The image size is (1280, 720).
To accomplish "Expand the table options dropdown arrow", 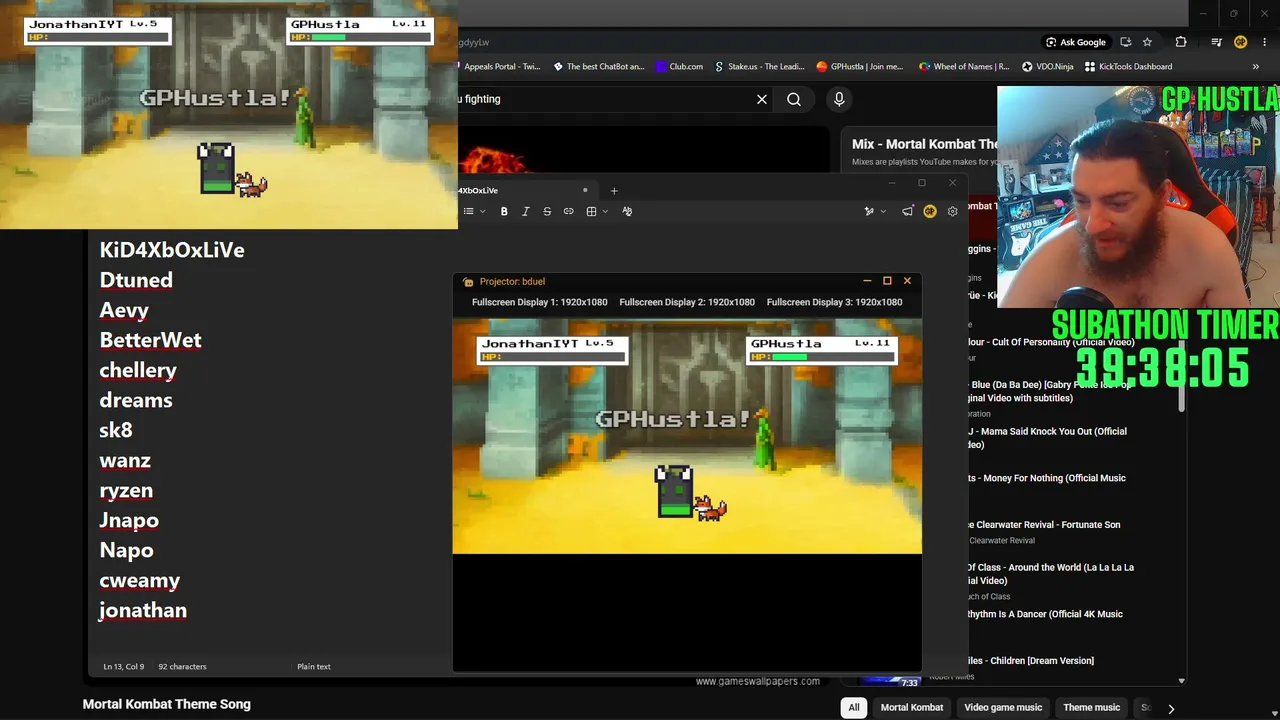I will point(605,211).
